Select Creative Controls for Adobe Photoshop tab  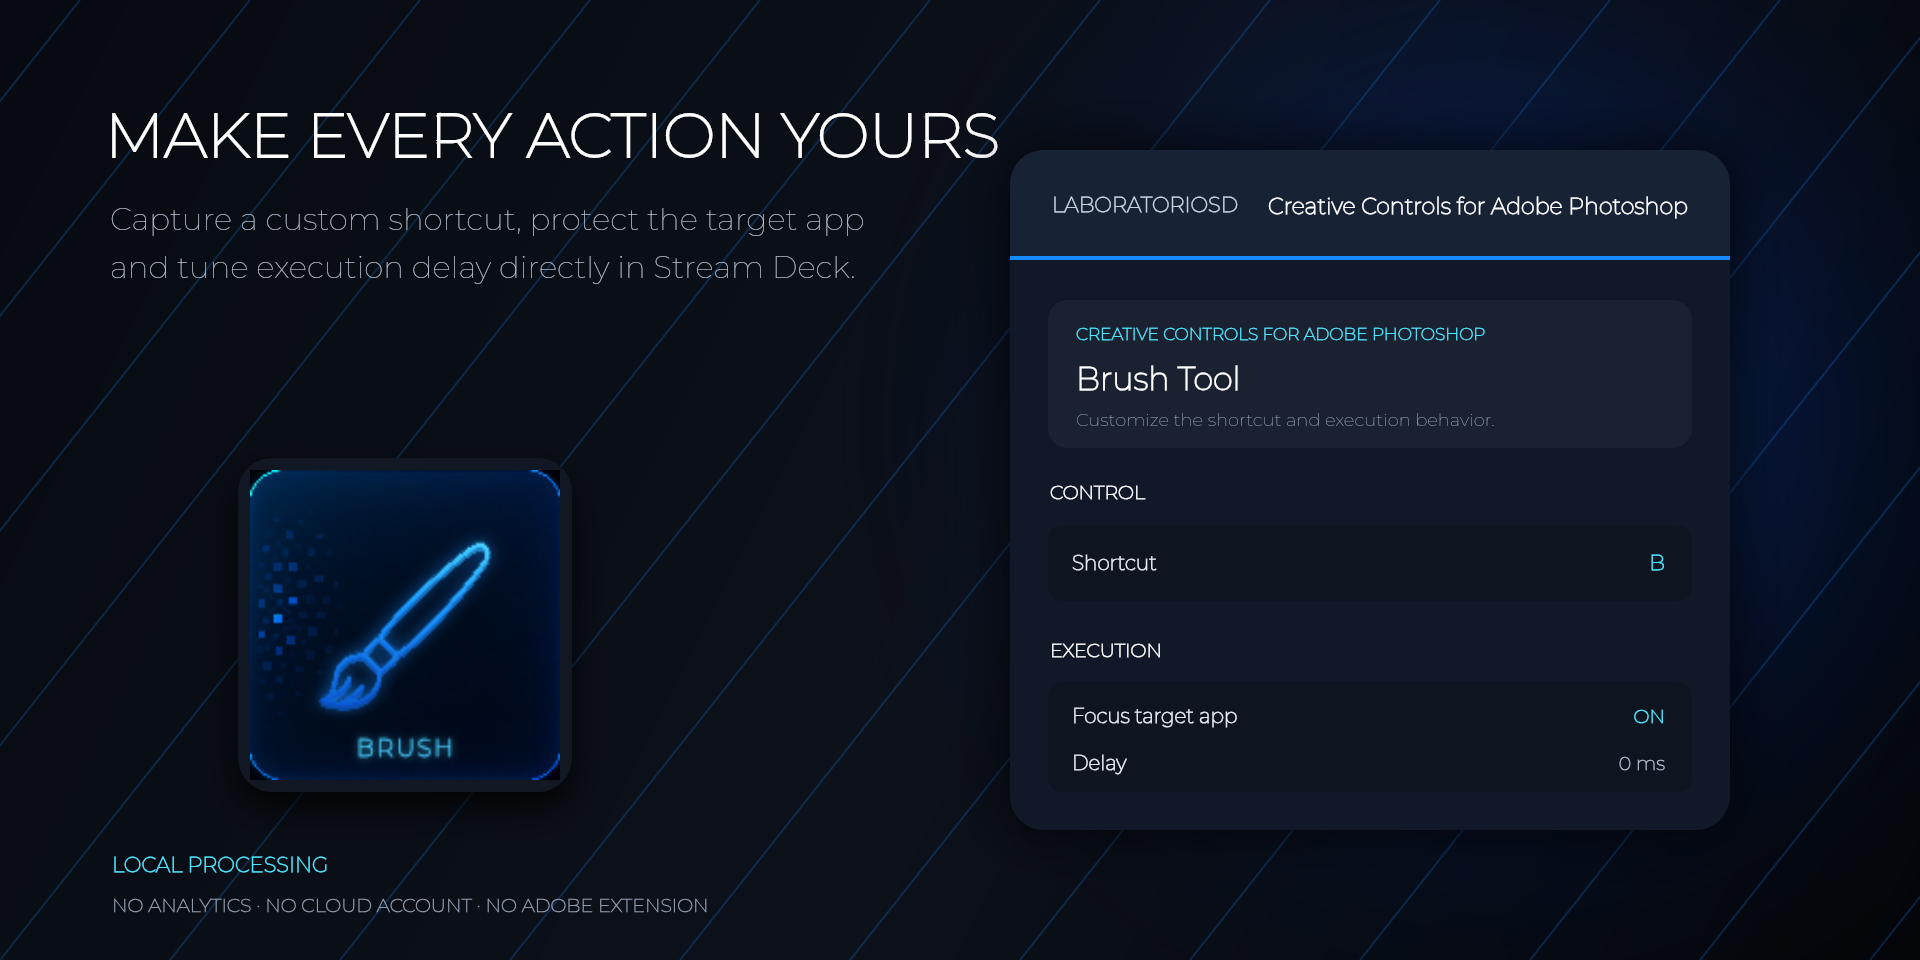pyautogui.click(x=1477, y=206)
